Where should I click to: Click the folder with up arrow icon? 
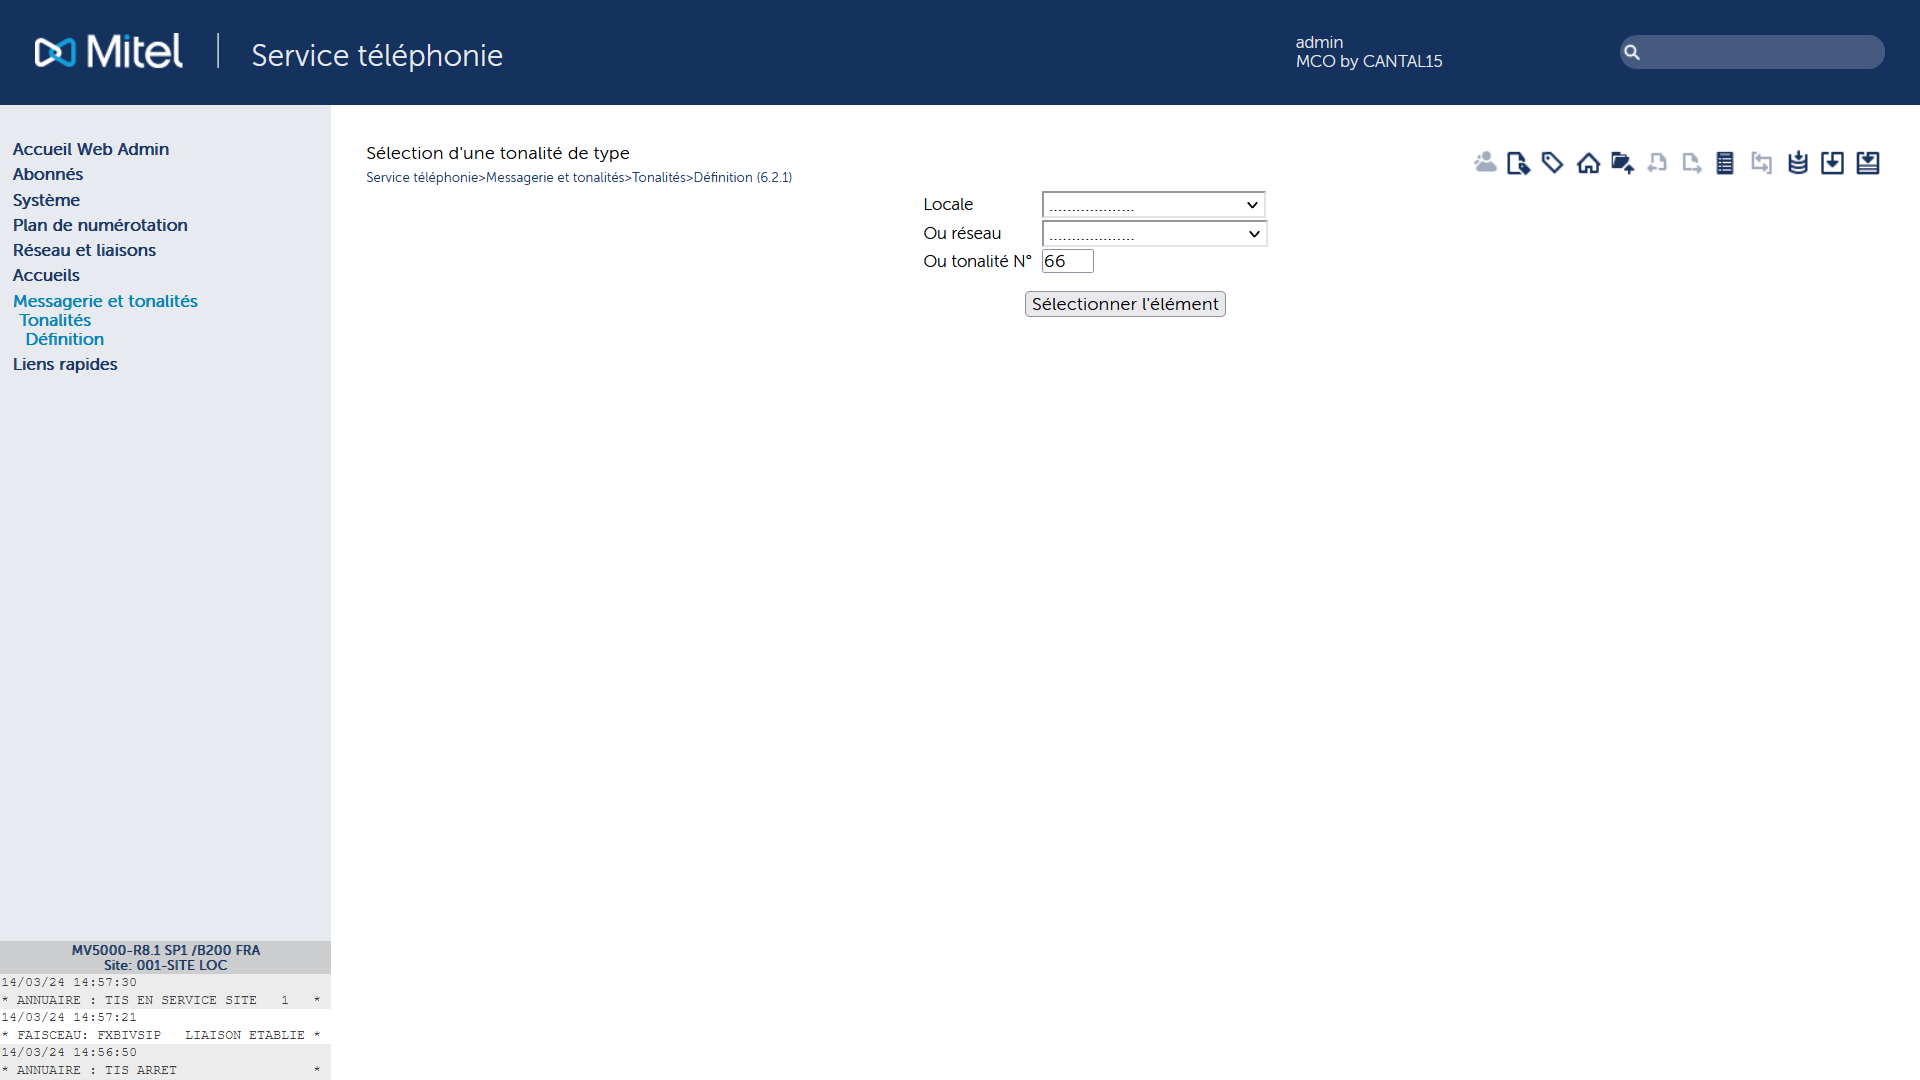[1623, 163]
